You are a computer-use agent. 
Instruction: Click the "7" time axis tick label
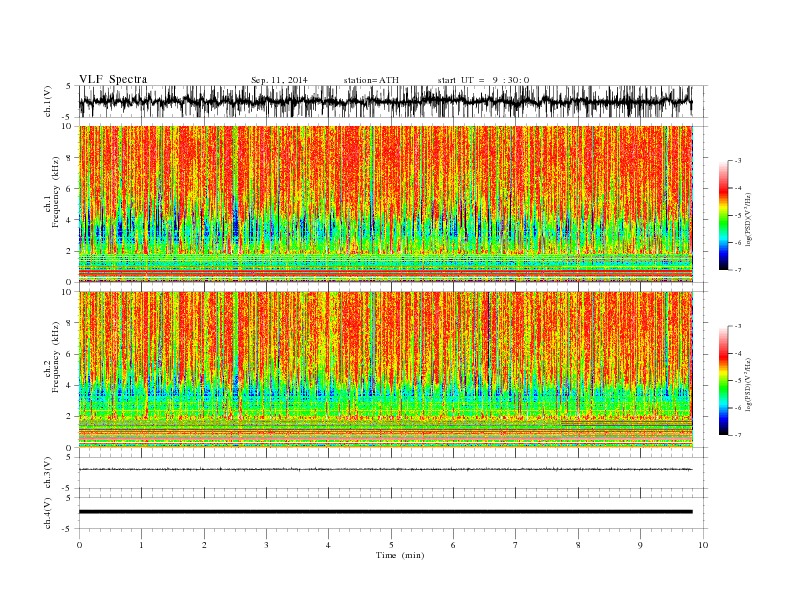[516, 545]
